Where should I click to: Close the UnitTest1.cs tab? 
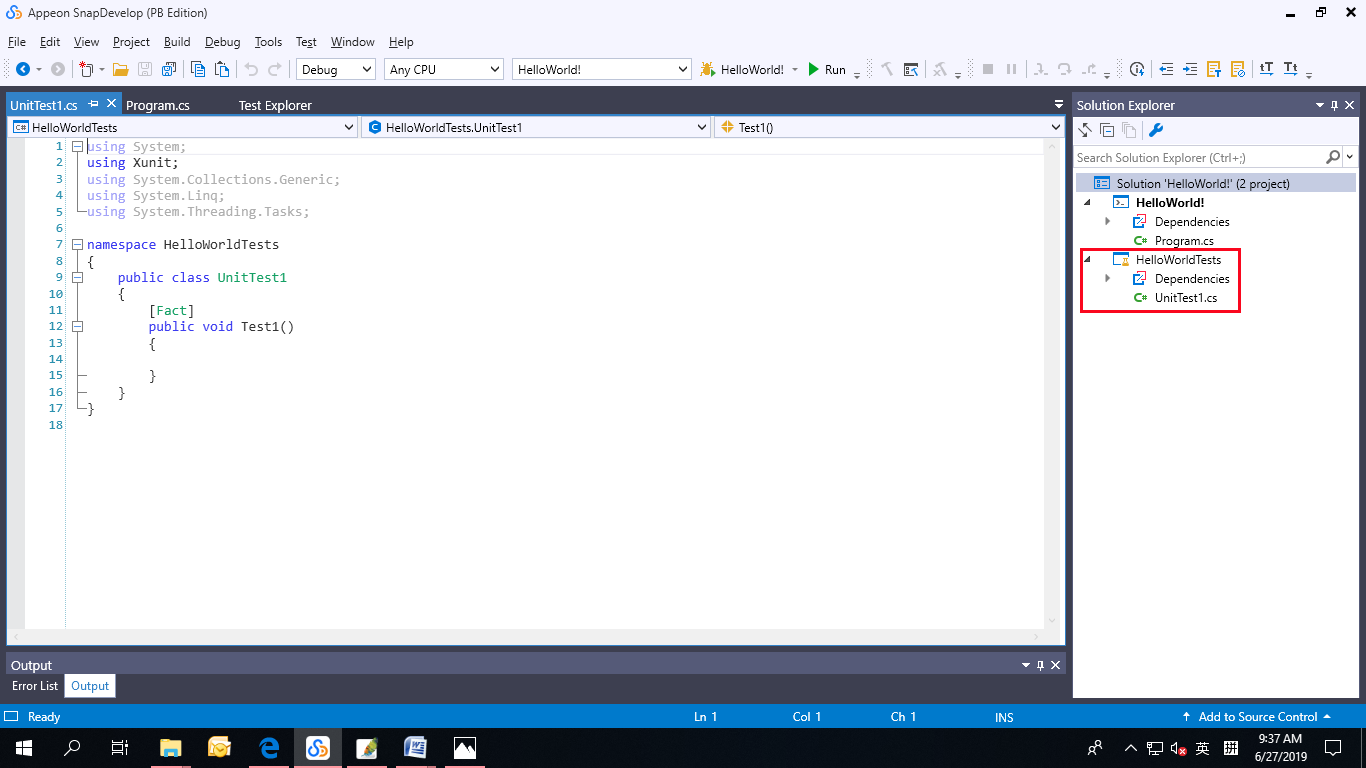112,104
